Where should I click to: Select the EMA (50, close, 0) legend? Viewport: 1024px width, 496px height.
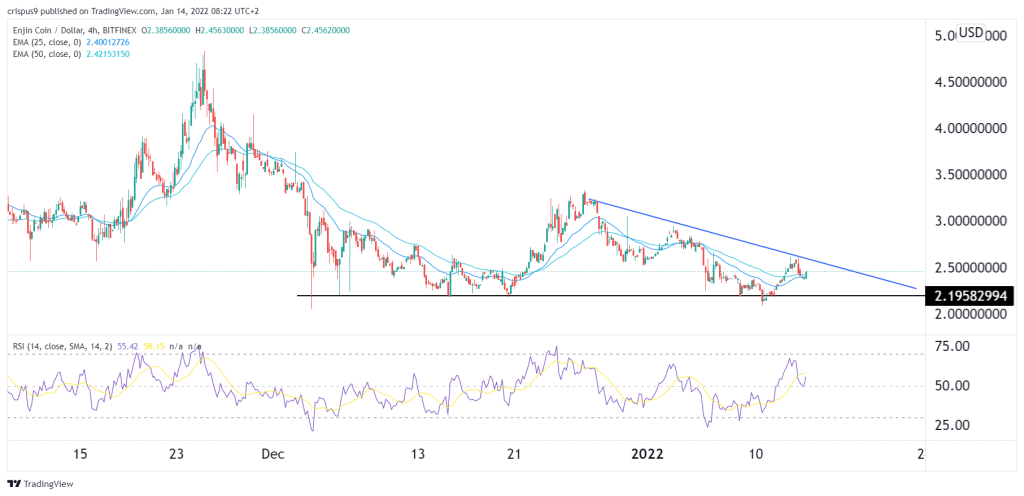point(47,53)
